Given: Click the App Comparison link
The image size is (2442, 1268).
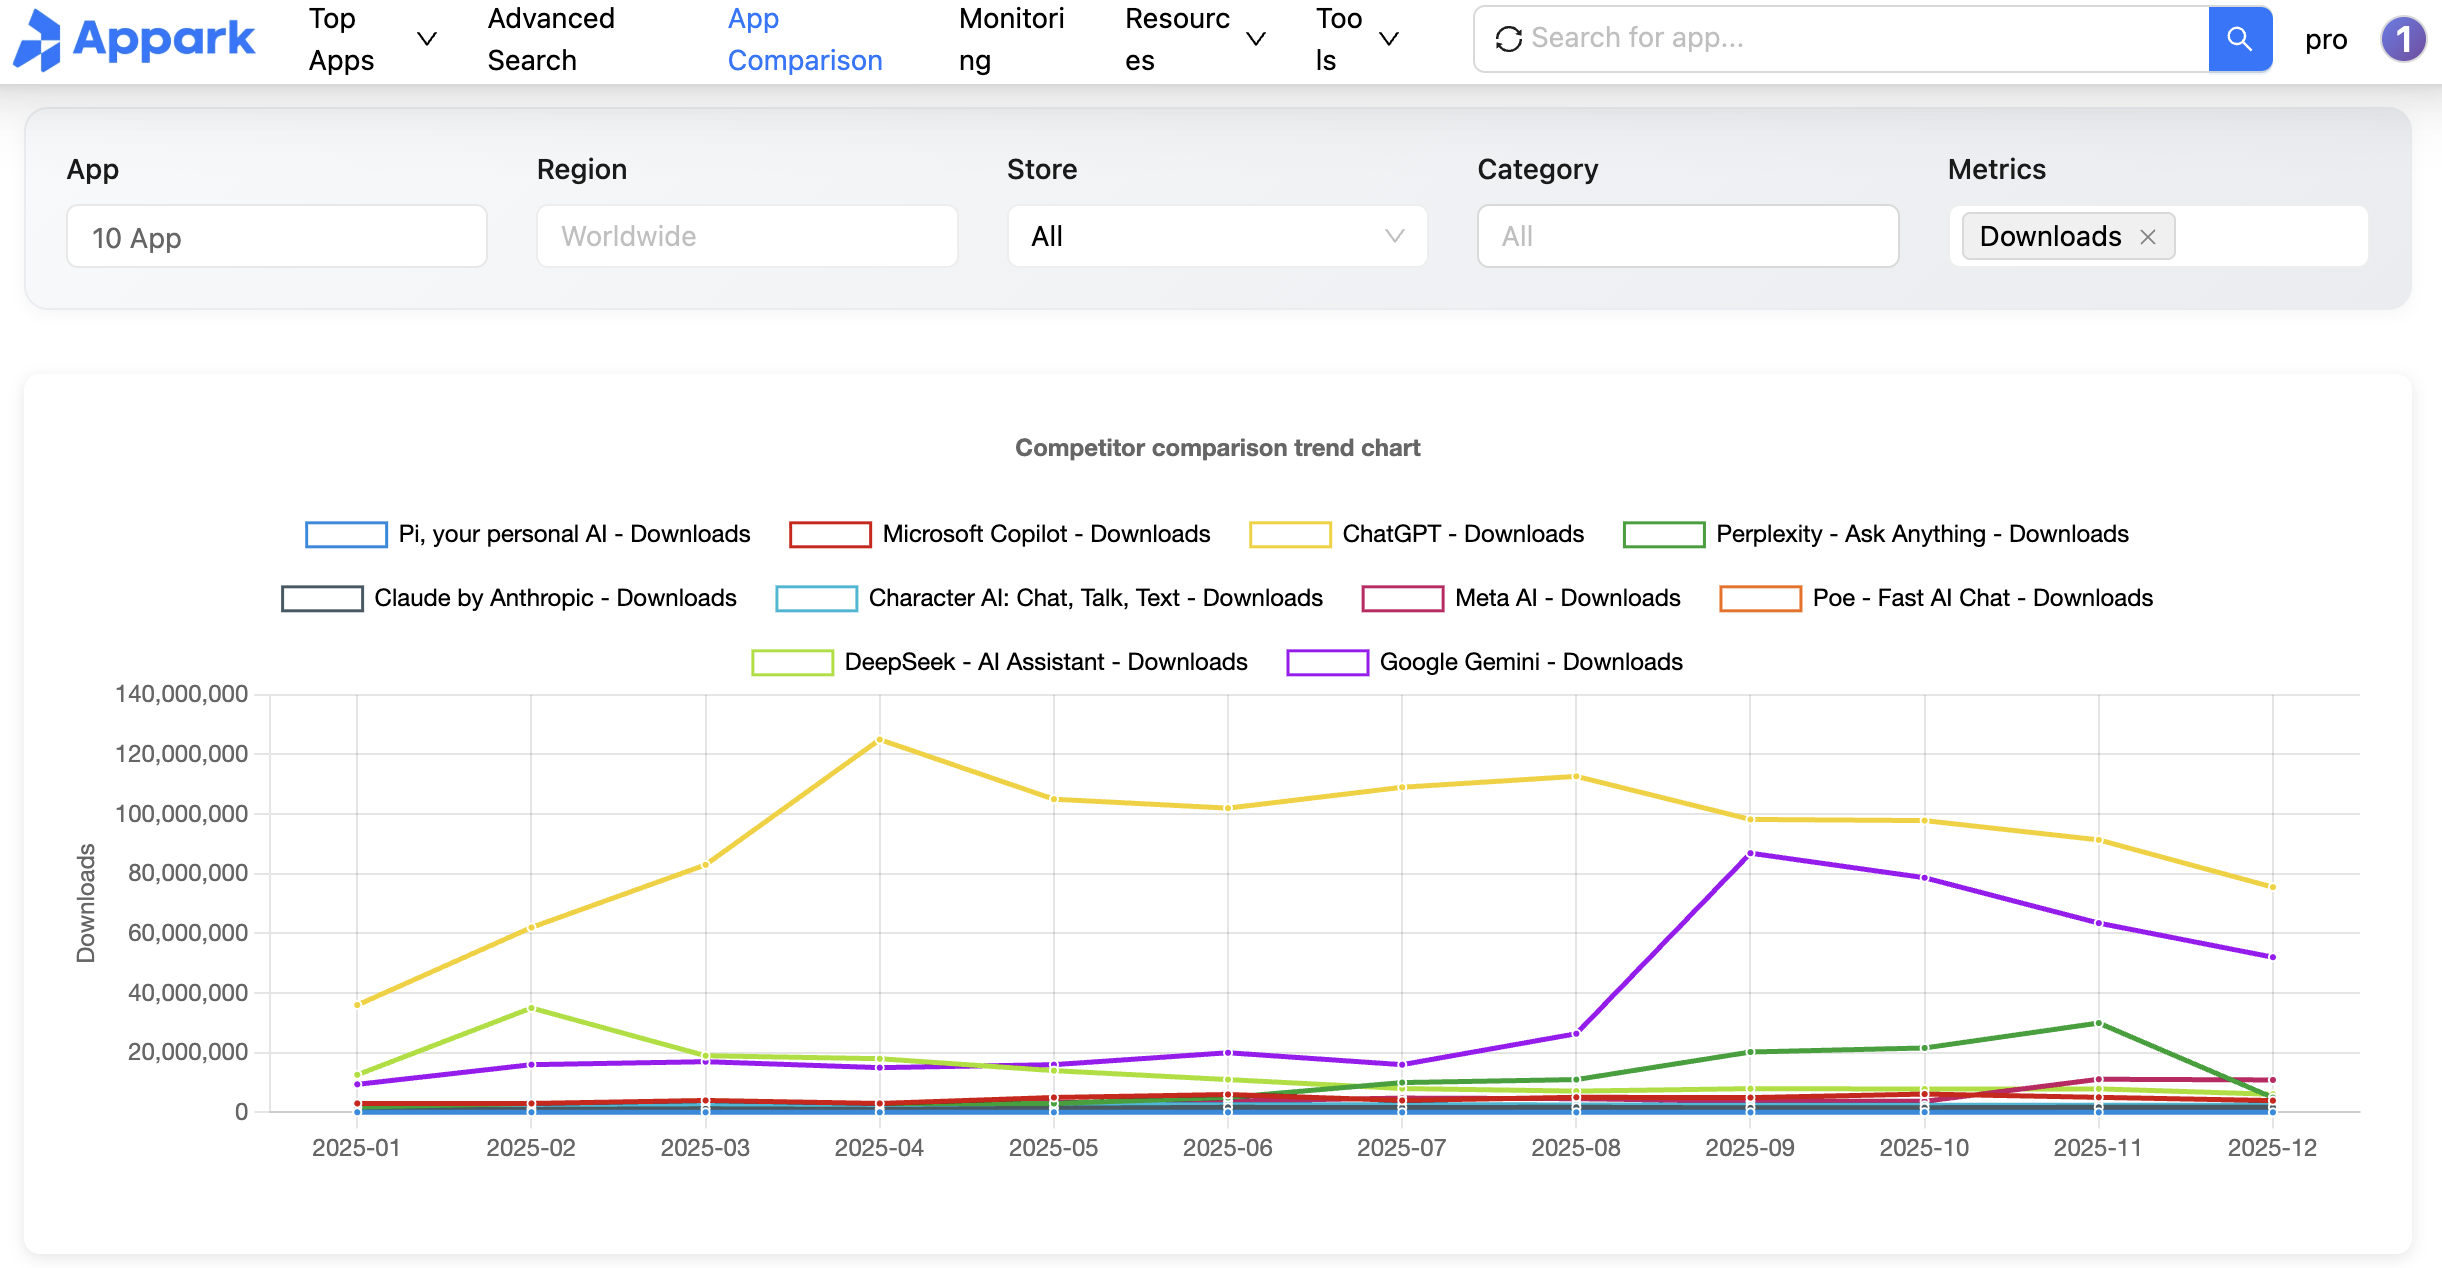Looking at the screenshot, I should click(804, 39).
